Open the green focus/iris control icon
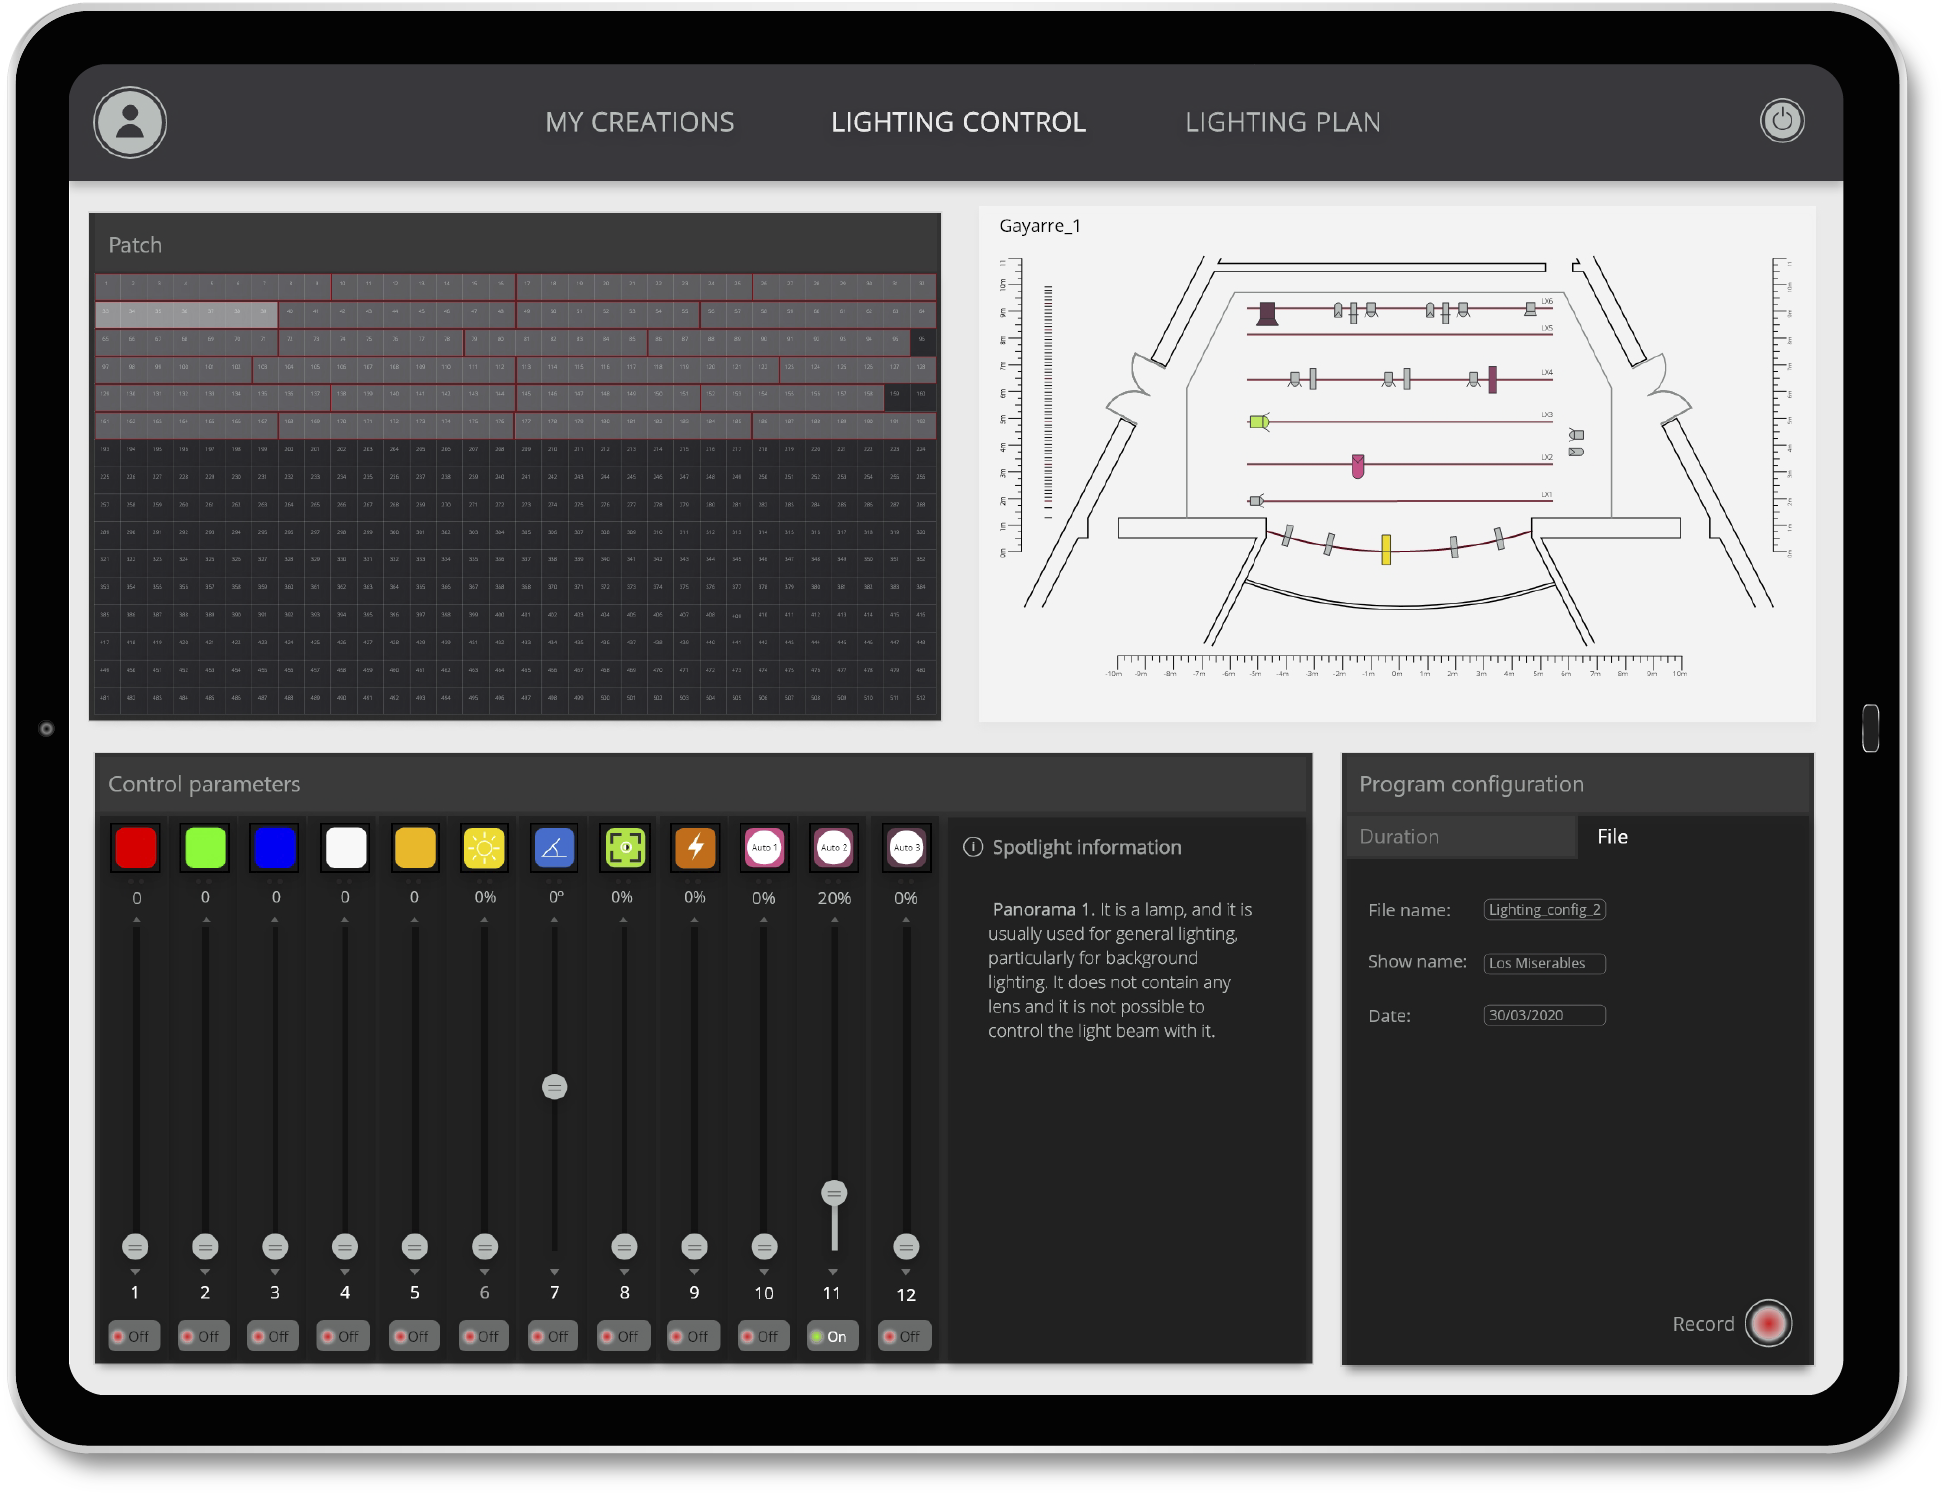The image size is (1945, 1496). (625, 847)
